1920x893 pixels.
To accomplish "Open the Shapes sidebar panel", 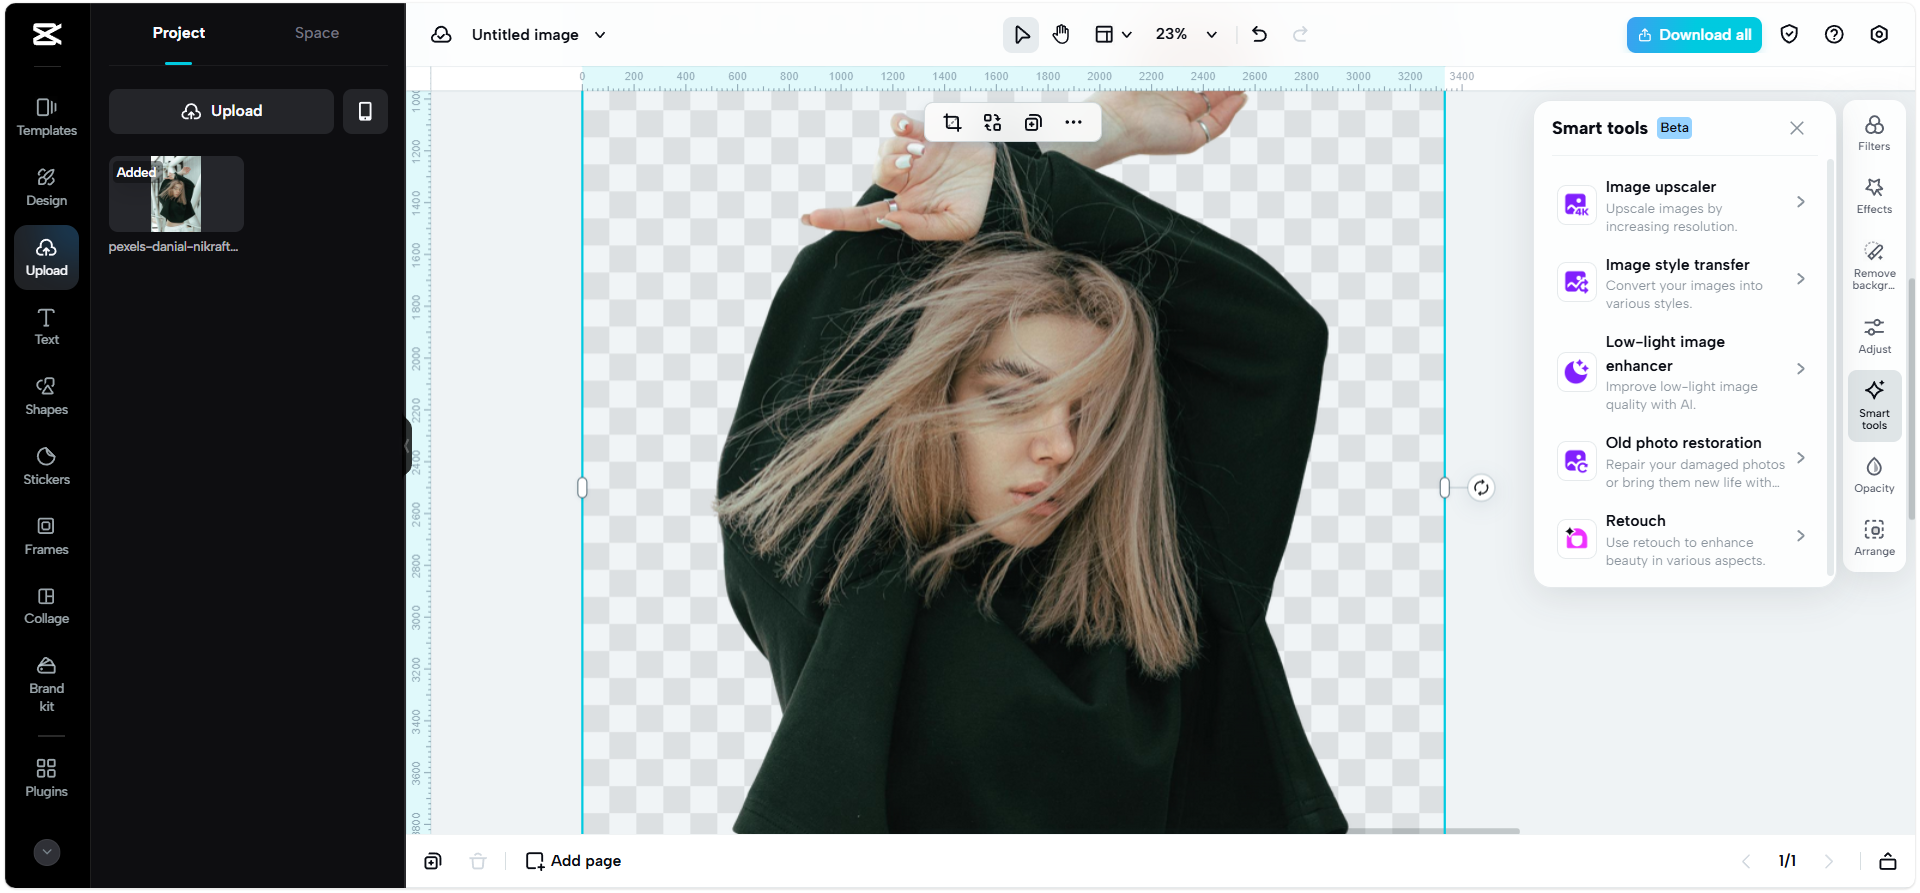I will pos(46,396).
